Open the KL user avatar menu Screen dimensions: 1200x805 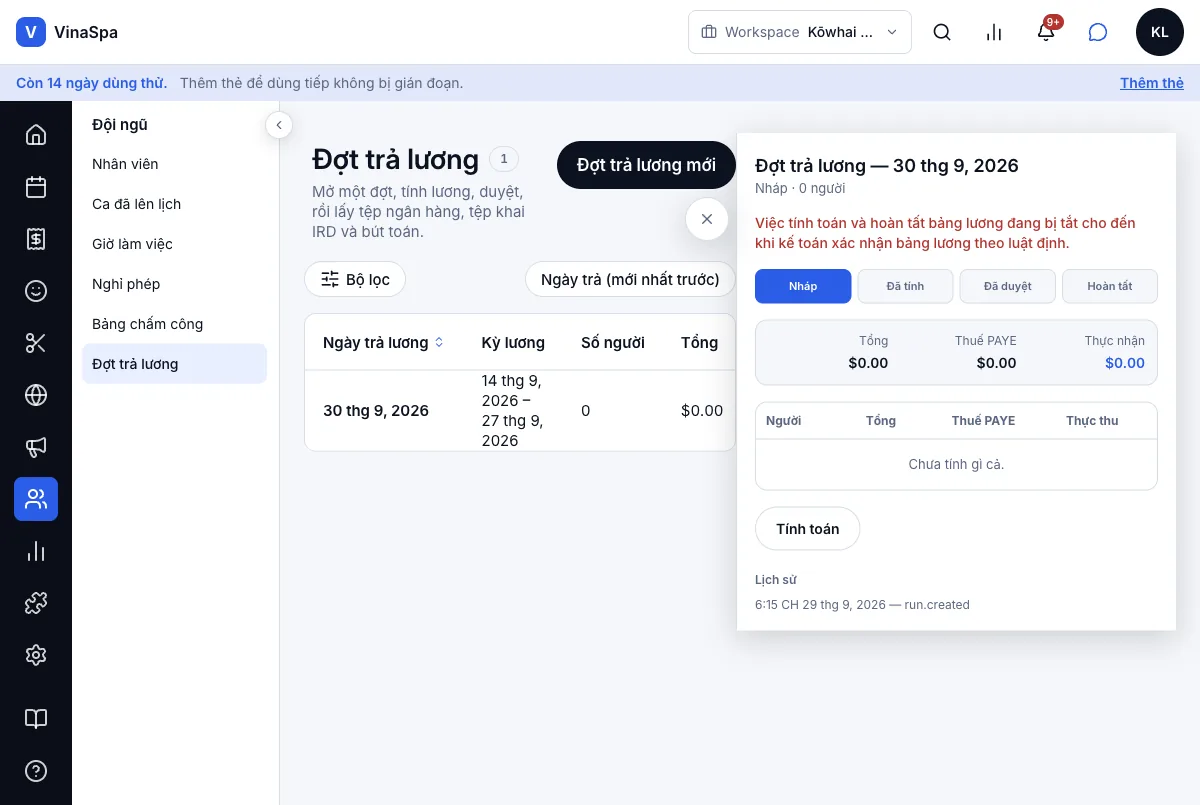1160,32
